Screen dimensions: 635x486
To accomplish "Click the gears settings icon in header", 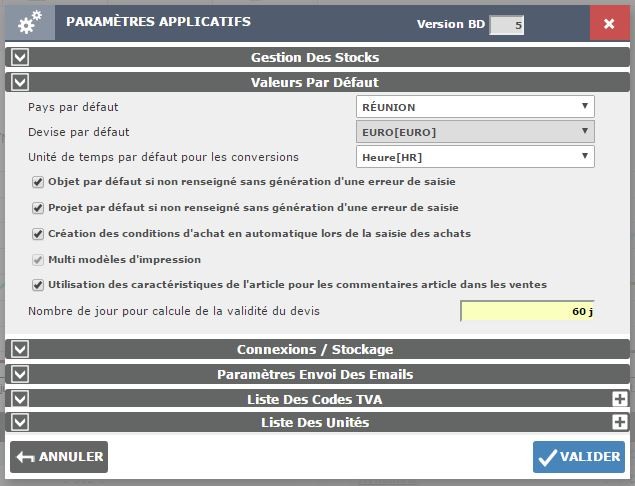I will [x=30, y=23].
